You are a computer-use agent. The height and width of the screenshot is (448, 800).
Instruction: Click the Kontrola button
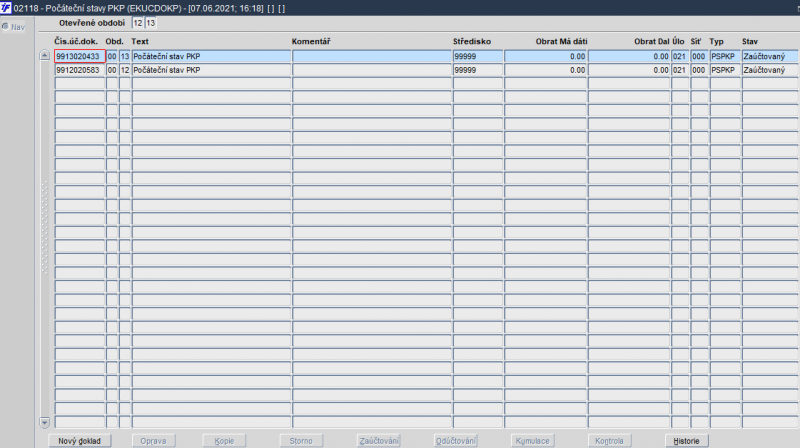click(x=609, y=441)
